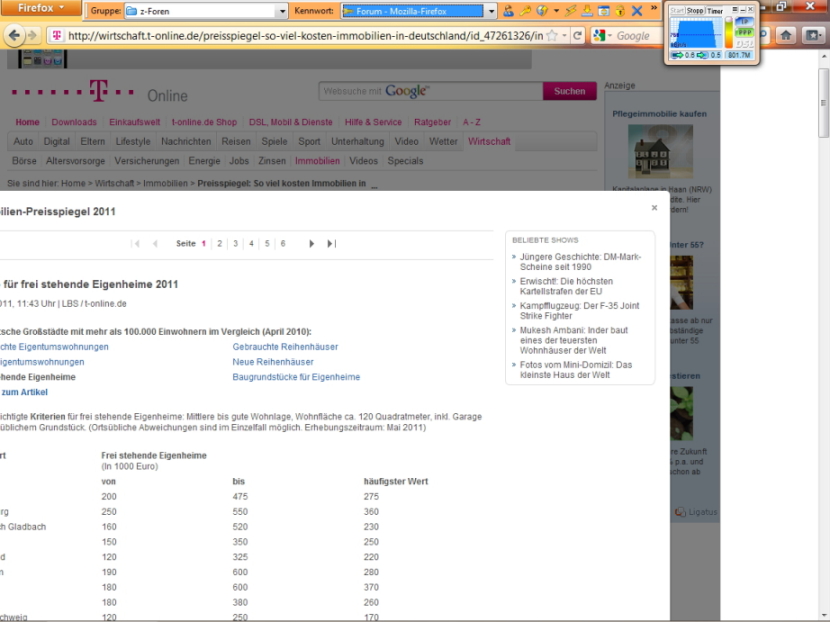Click the browser back arrow button
Viewport: 830px width, 622px height.
pos(14,36)
